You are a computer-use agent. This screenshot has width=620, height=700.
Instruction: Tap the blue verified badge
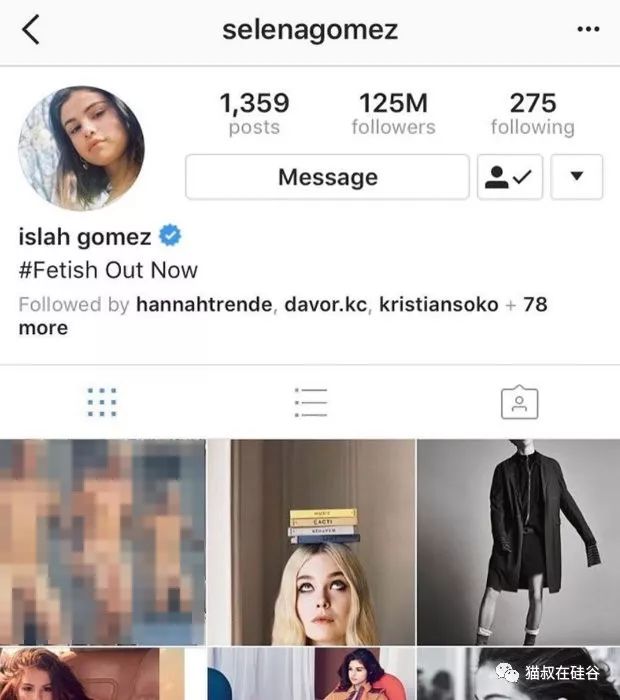(x=170, y=235)
